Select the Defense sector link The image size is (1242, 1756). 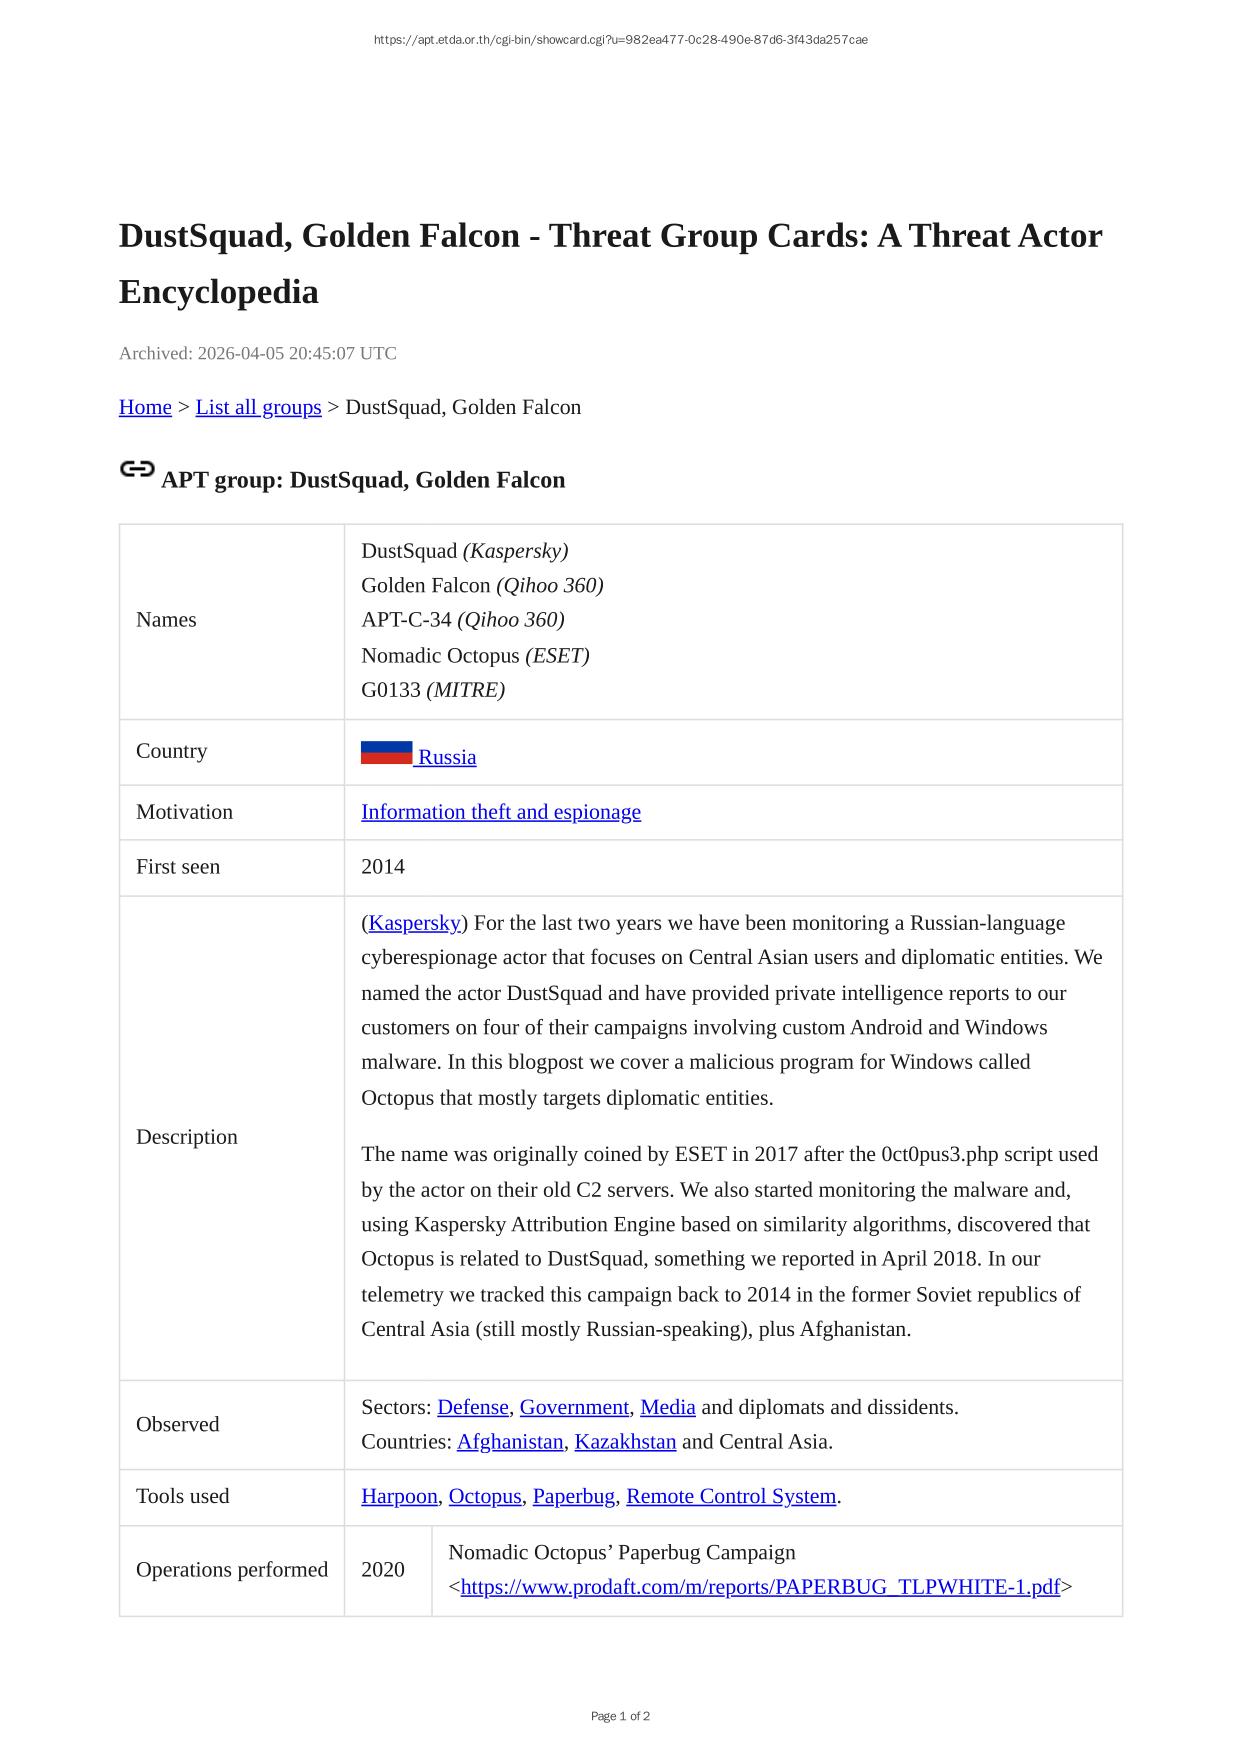tap(473, 1407)
